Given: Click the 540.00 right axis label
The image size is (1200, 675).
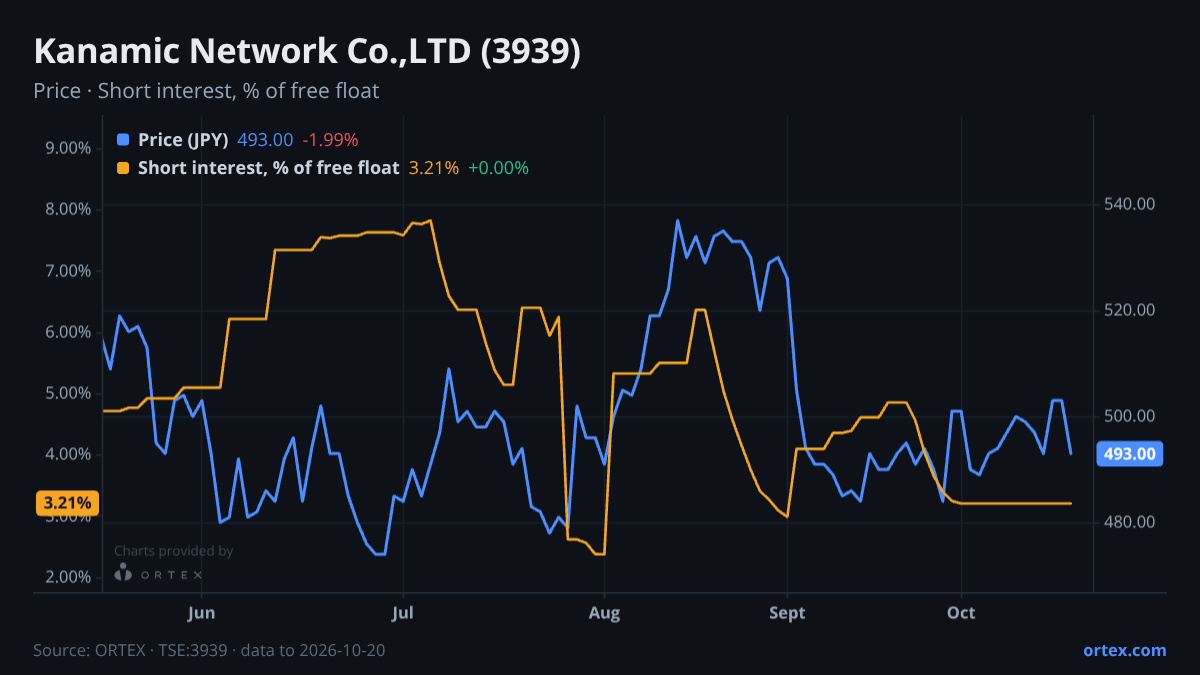Looking at the screenshot, I should pyautogui.click(x=1129, y=204).
